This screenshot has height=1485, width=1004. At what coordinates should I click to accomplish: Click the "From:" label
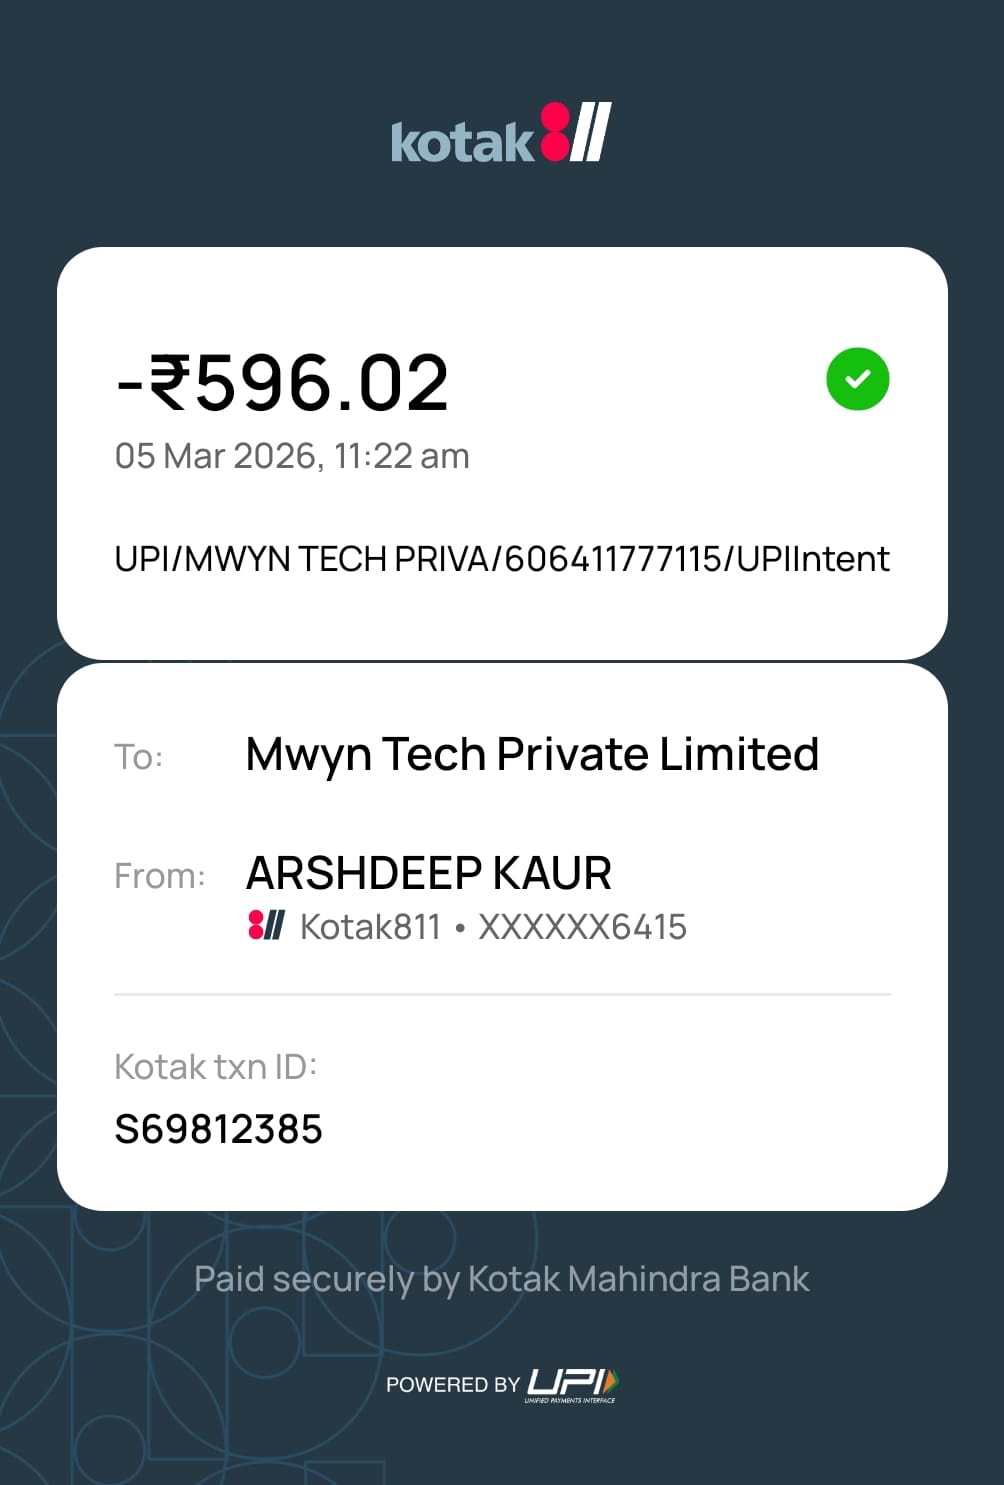pyautogui.click(x=160, y=876)
